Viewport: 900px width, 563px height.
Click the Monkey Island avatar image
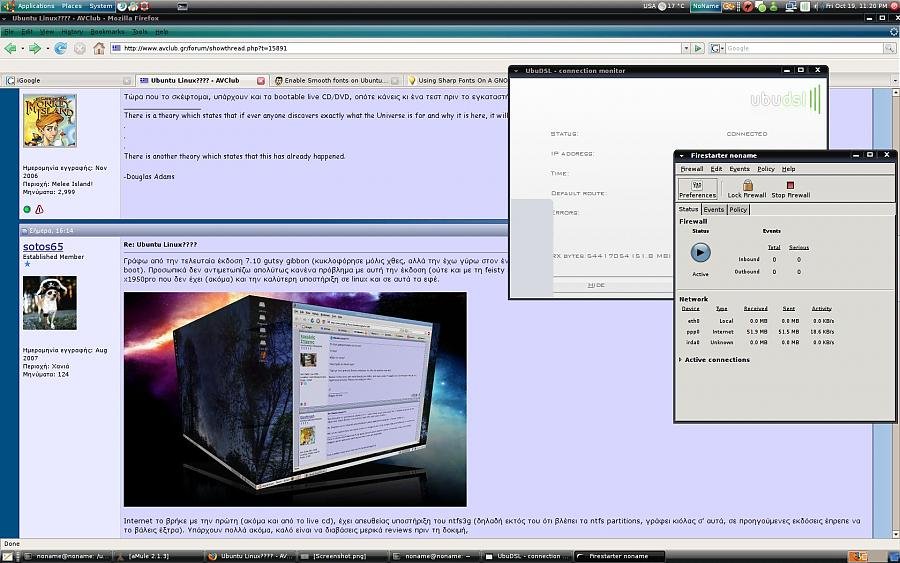pyautogui.click(x=49, y=121)
